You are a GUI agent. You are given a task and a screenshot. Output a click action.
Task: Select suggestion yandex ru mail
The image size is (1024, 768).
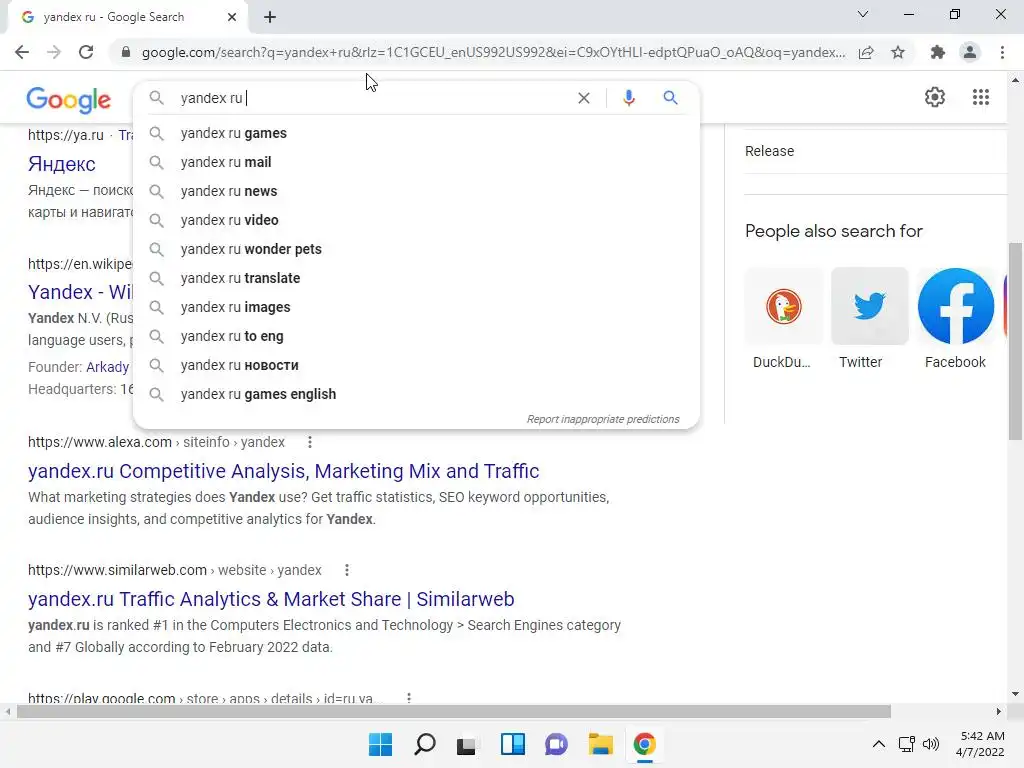pos(416,162)
